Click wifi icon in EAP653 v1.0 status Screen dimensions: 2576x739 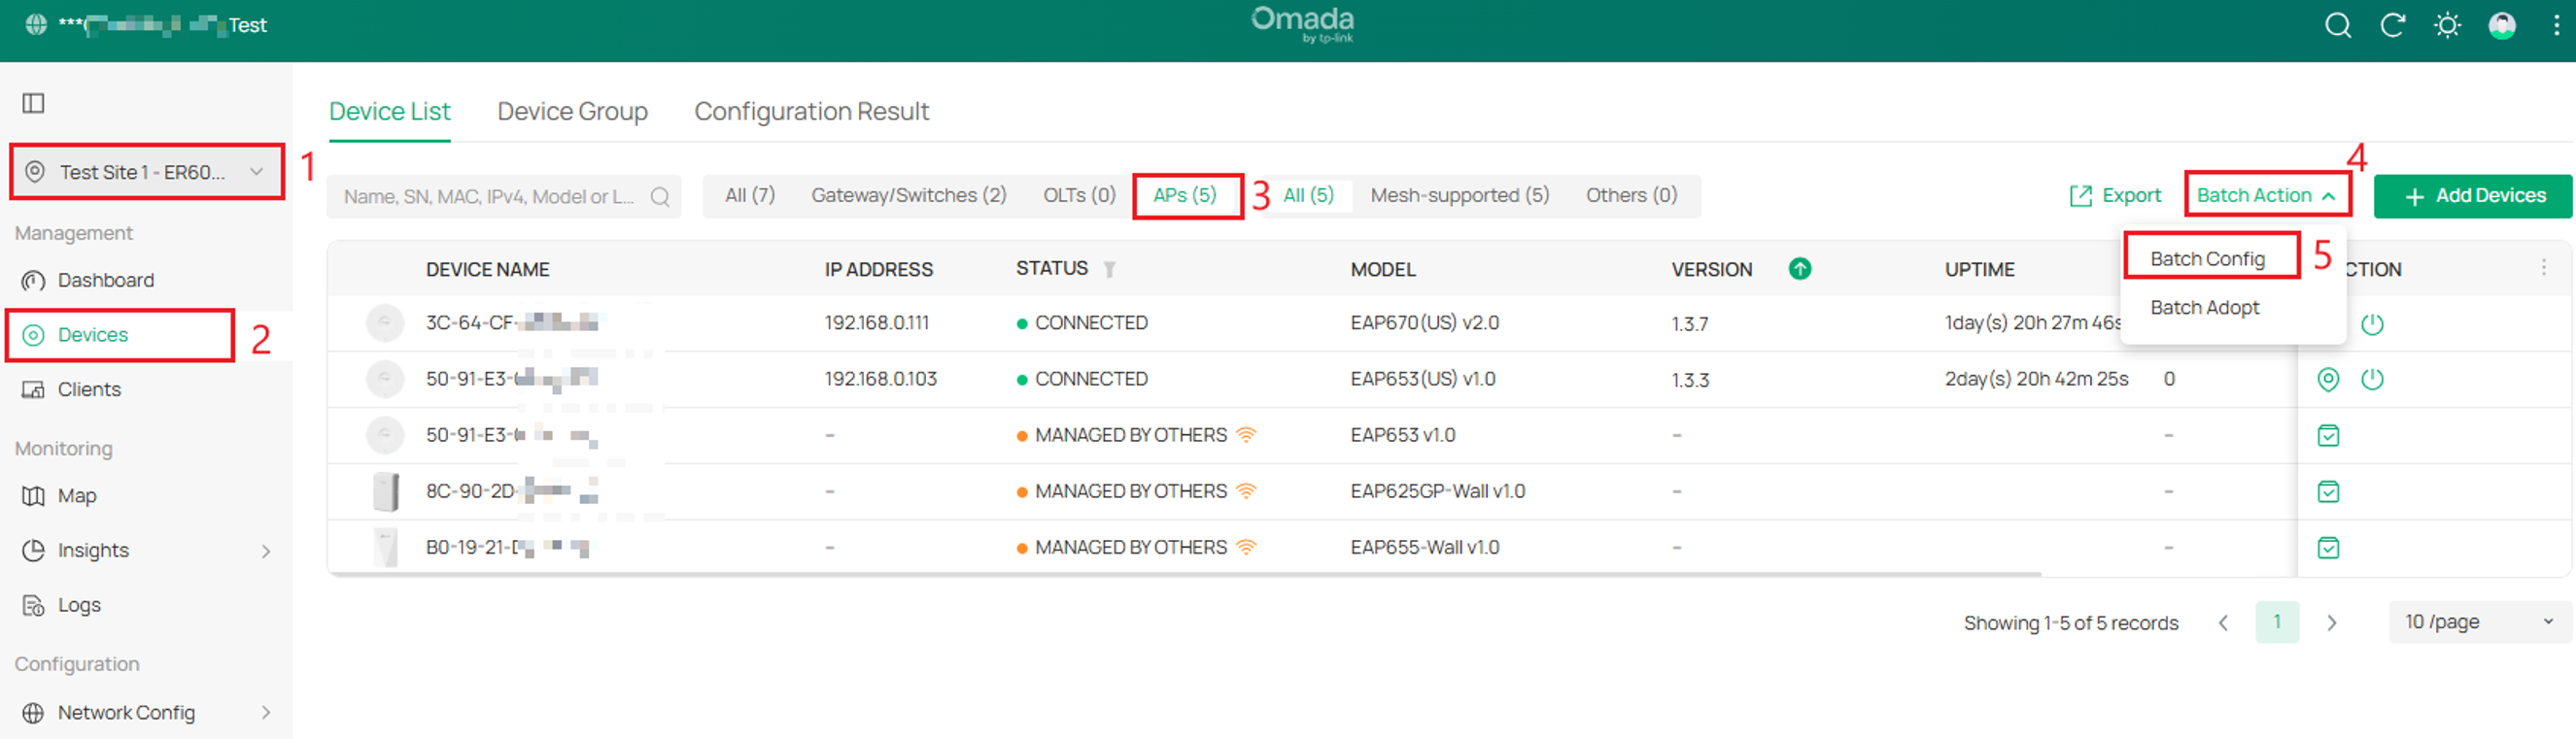click(x=1246, y=435)
